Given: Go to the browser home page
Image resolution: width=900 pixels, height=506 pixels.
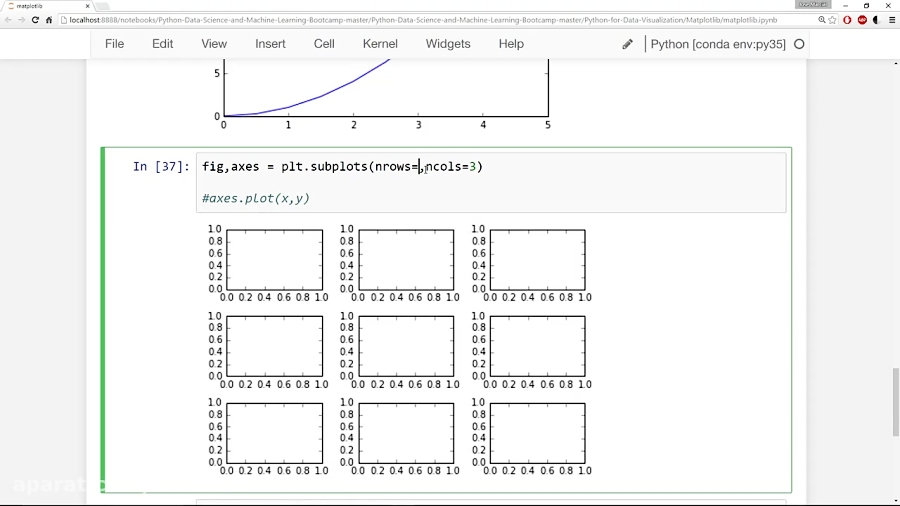Looking at the screenshot, I should point(49,20).
